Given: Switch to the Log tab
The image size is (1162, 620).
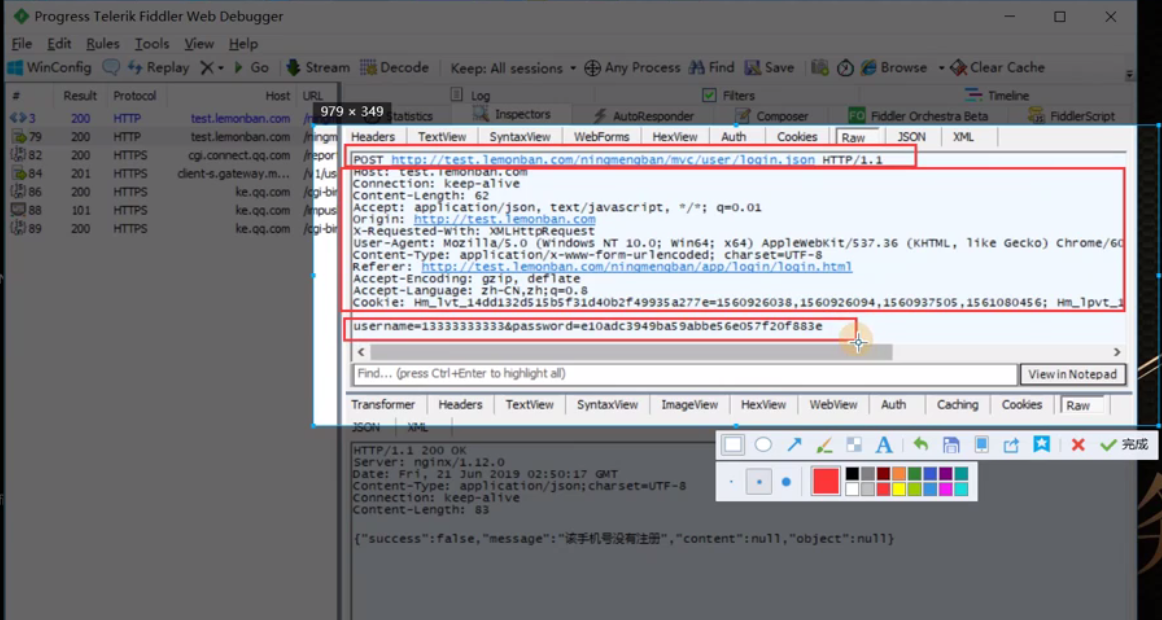Looking at the screenshot, I should 470,96.
